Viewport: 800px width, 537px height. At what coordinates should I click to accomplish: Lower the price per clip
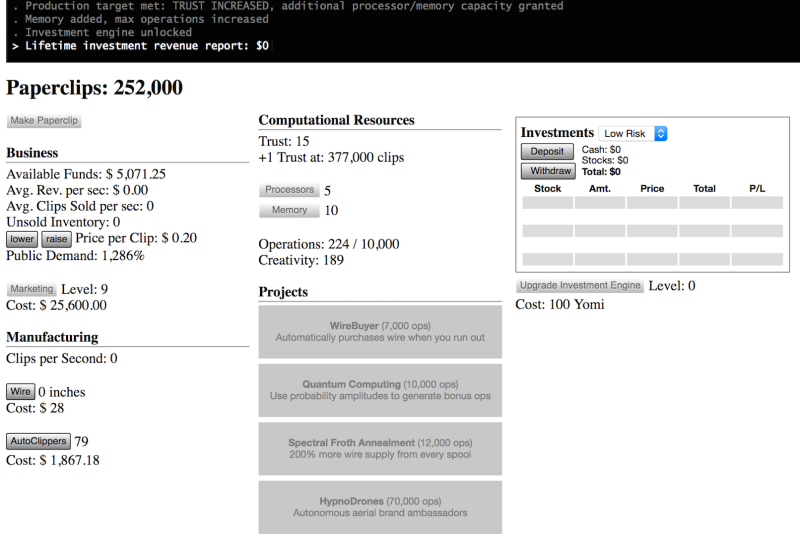22,239
